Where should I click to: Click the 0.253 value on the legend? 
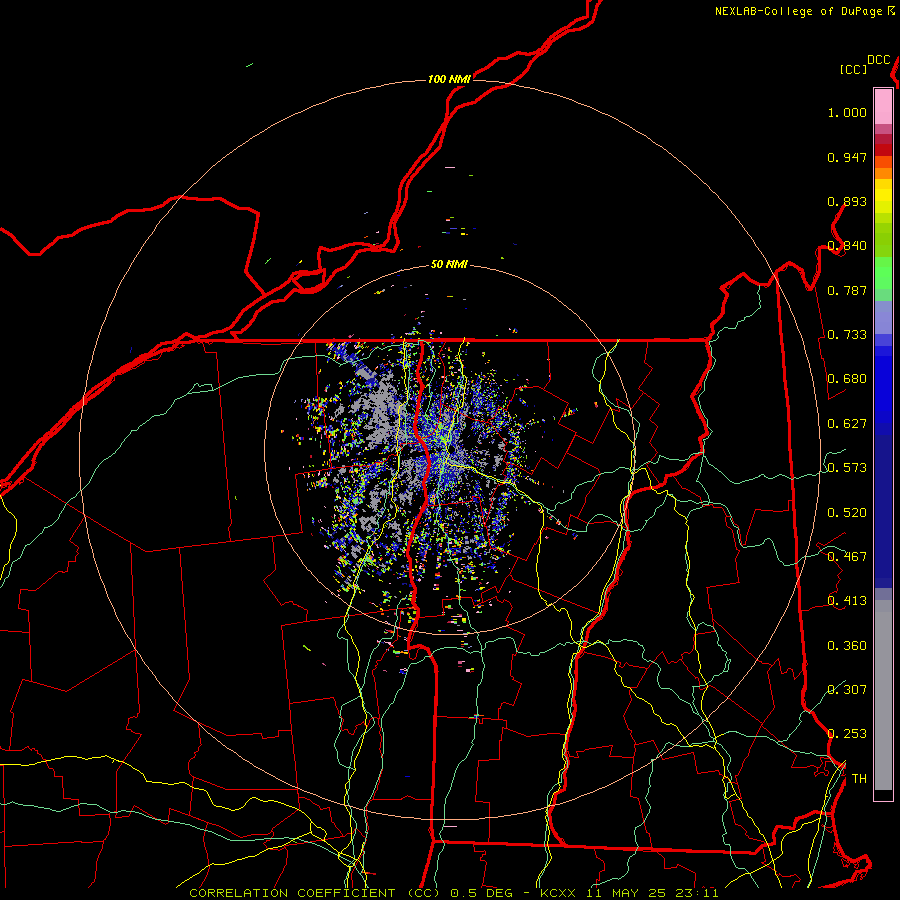[847, 734]
